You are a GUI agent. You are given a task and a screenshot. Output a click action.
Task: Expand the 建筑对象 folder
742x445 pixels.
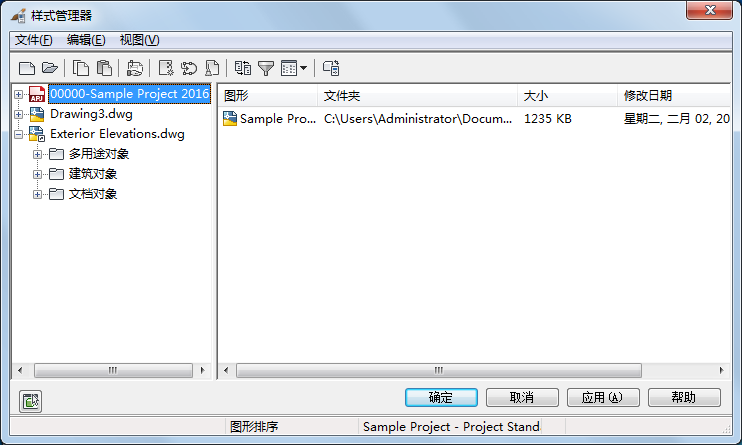tap(37, 174)
